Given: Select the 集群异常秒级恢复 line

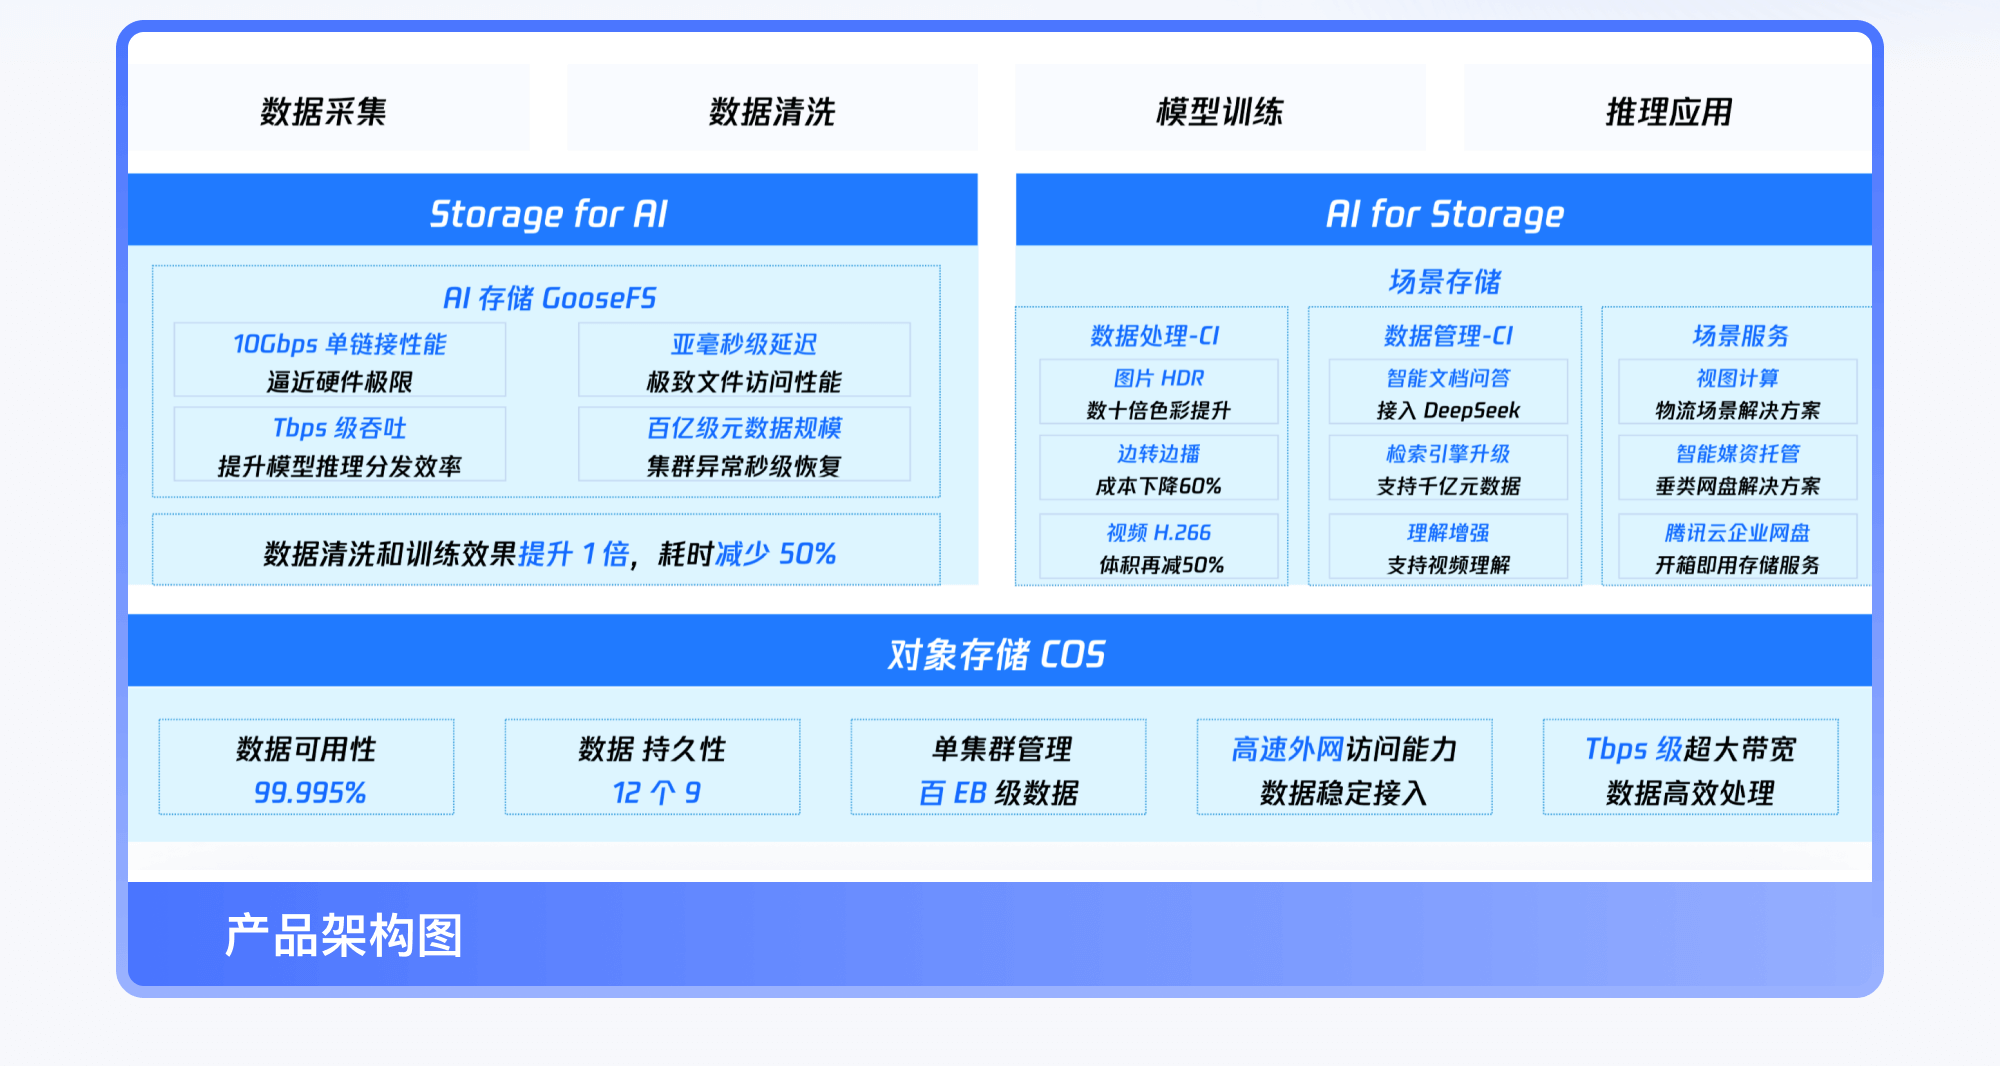Looking at the screenshot, I should coord(744,466).
